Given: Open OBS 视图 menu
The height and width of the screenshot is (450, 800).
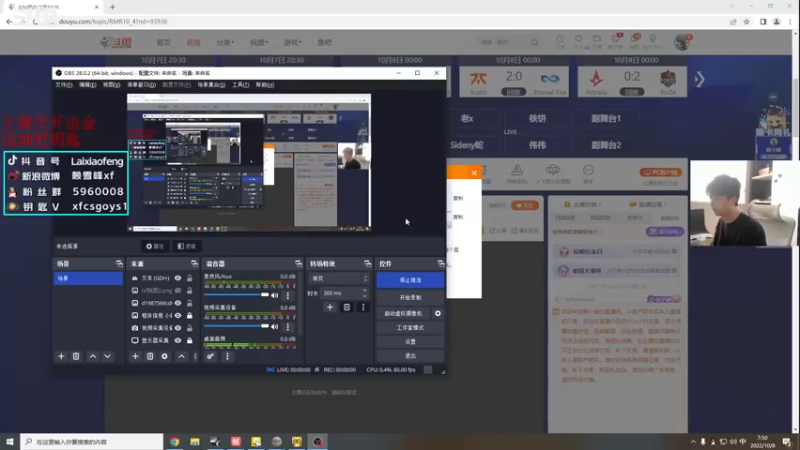Looking at the screenshot, I should point(111,85).
